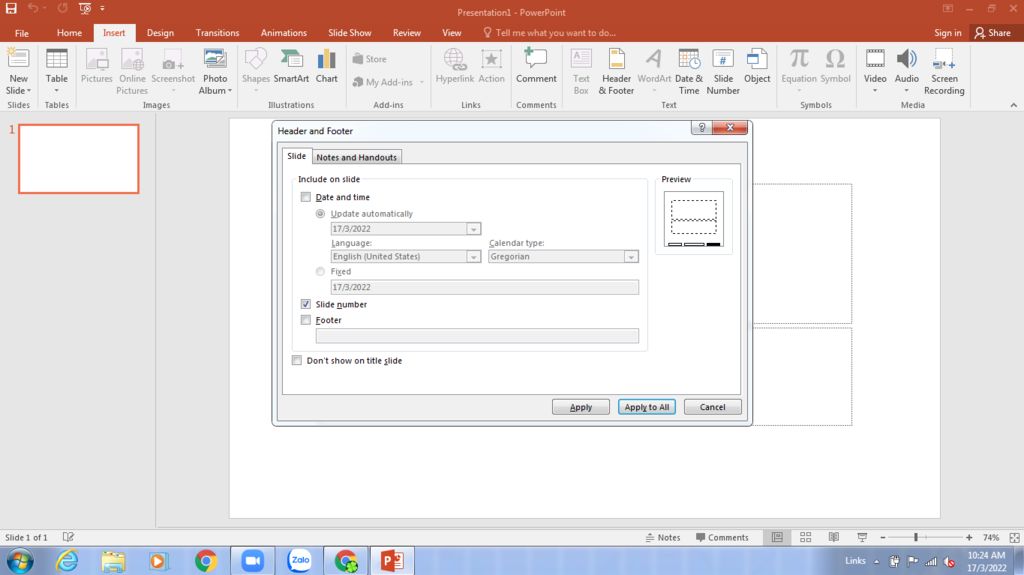Fit slide to current window
This screenshot has width=1024, height=575.
pos(1014,537)
